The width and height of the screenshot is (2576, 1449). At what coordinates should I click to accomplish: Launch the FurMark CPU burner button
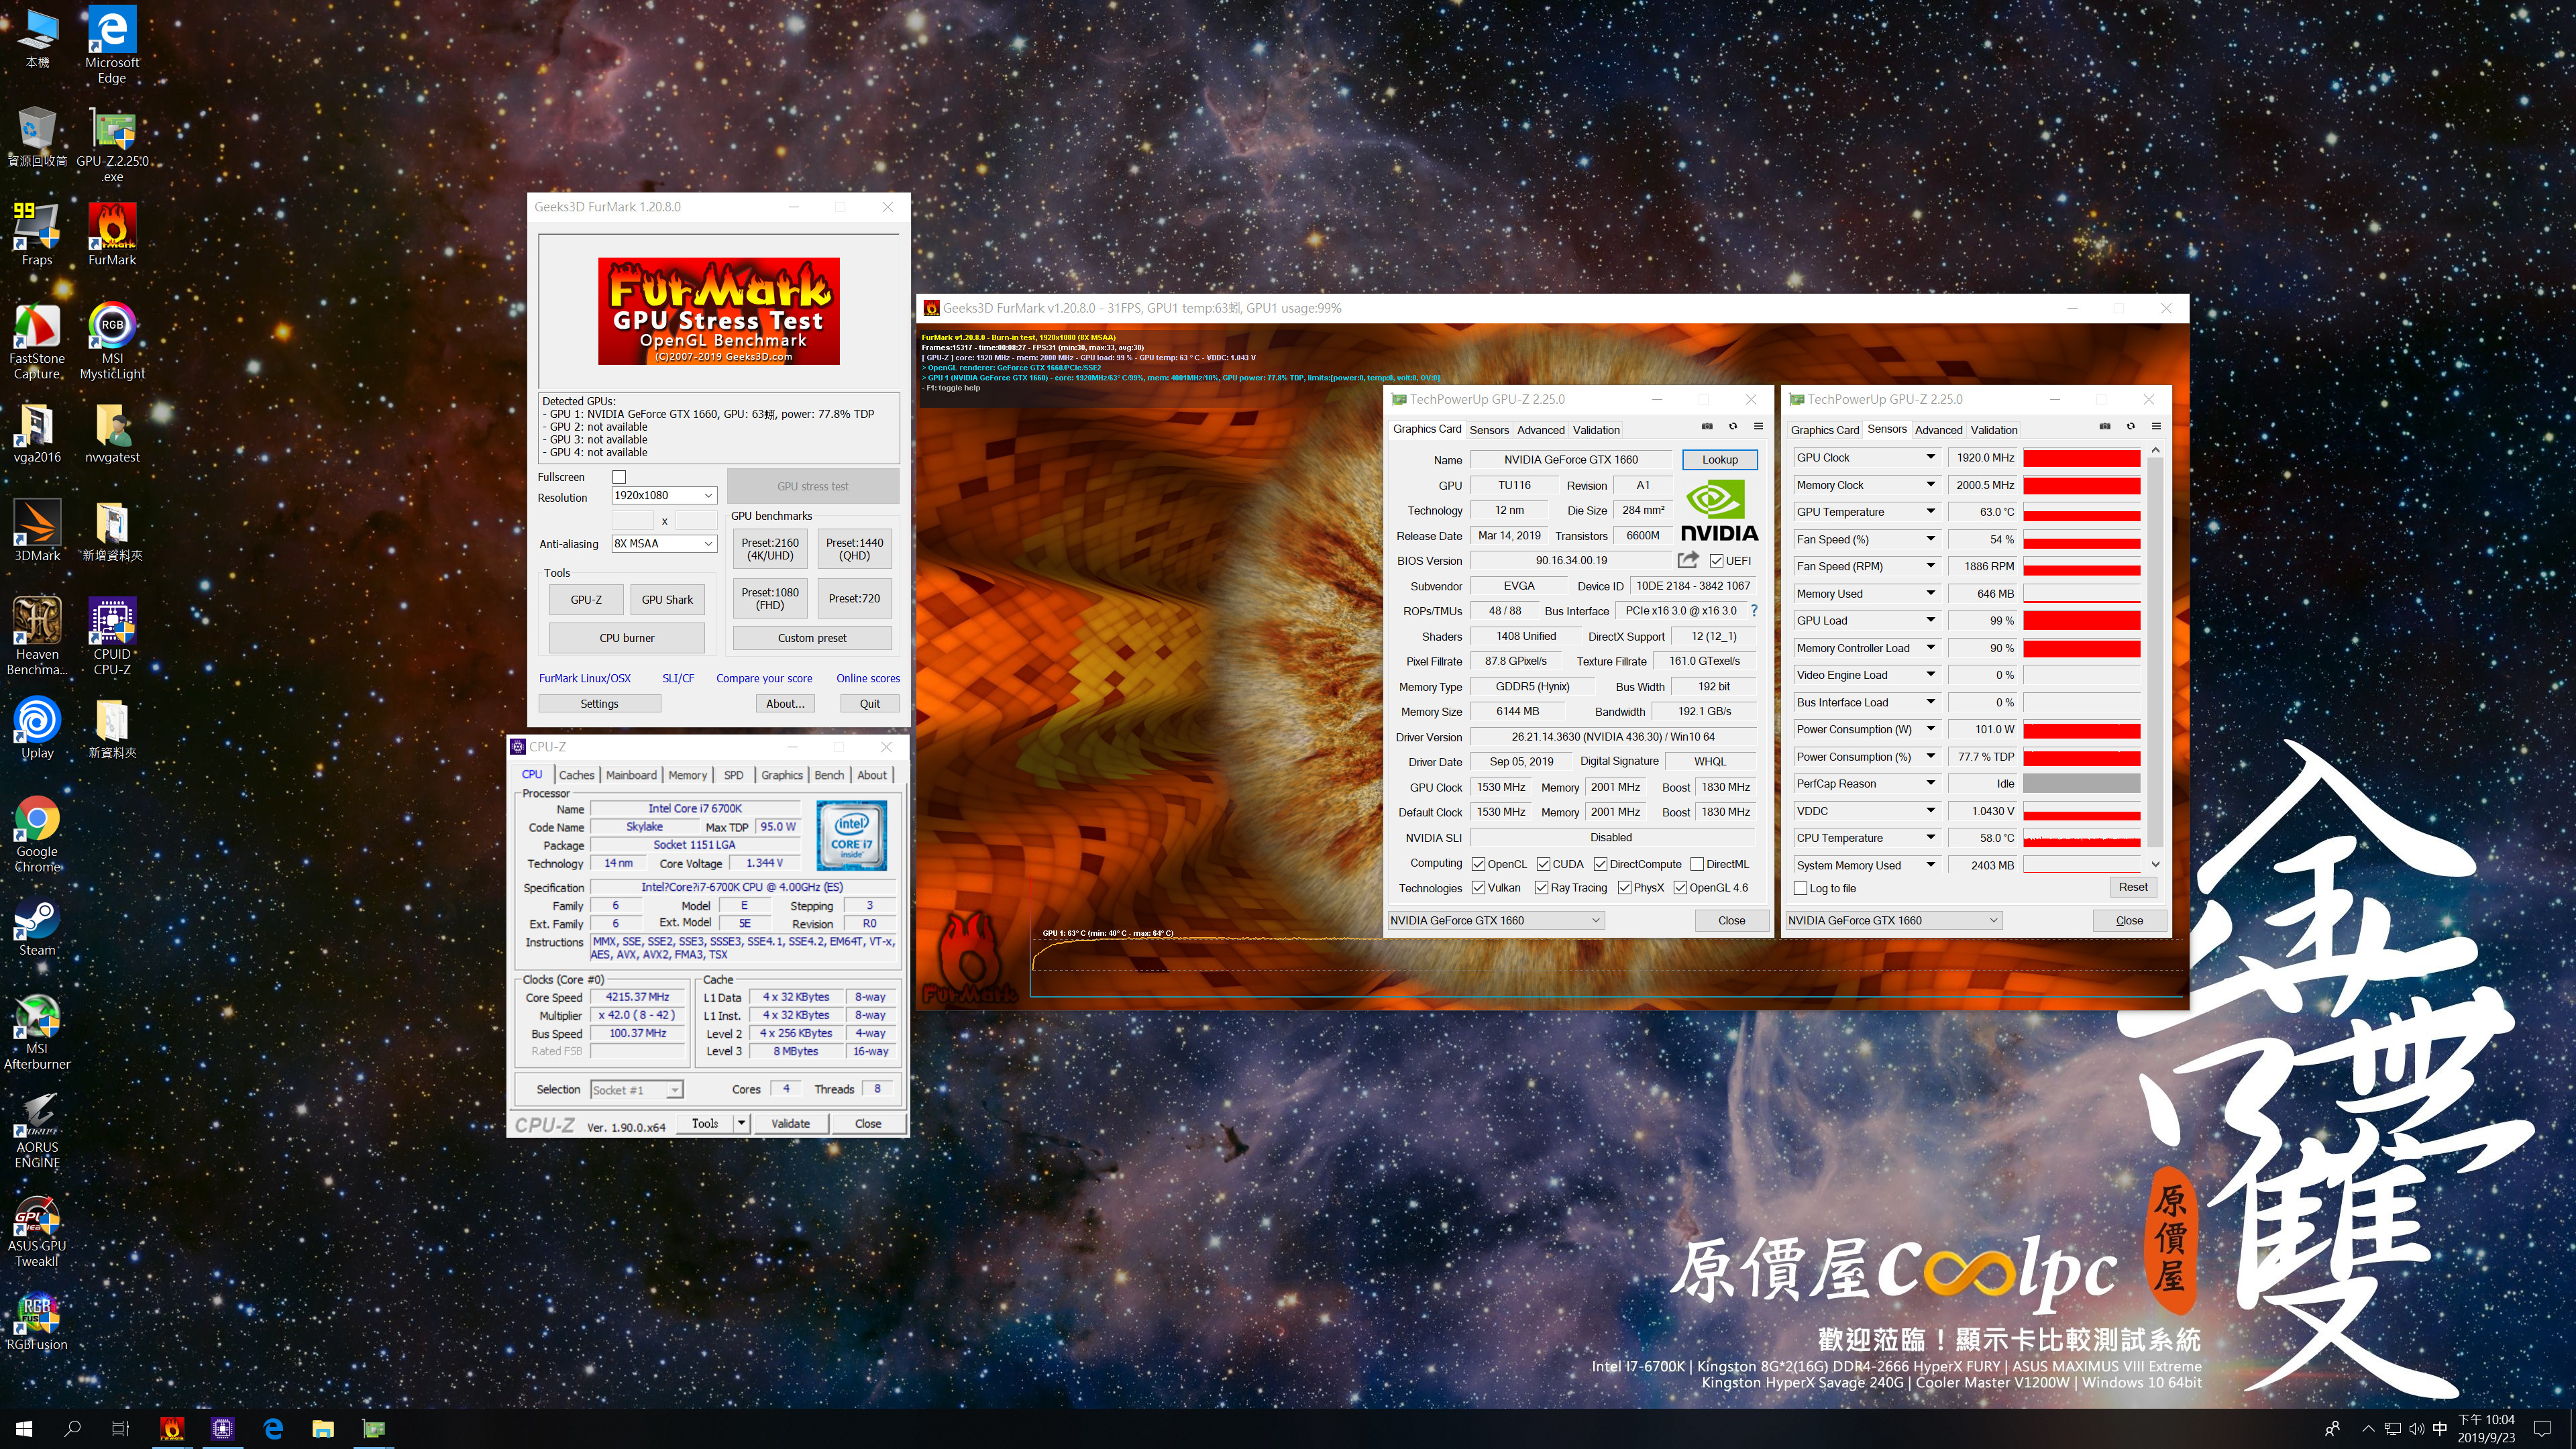(626, 638)
